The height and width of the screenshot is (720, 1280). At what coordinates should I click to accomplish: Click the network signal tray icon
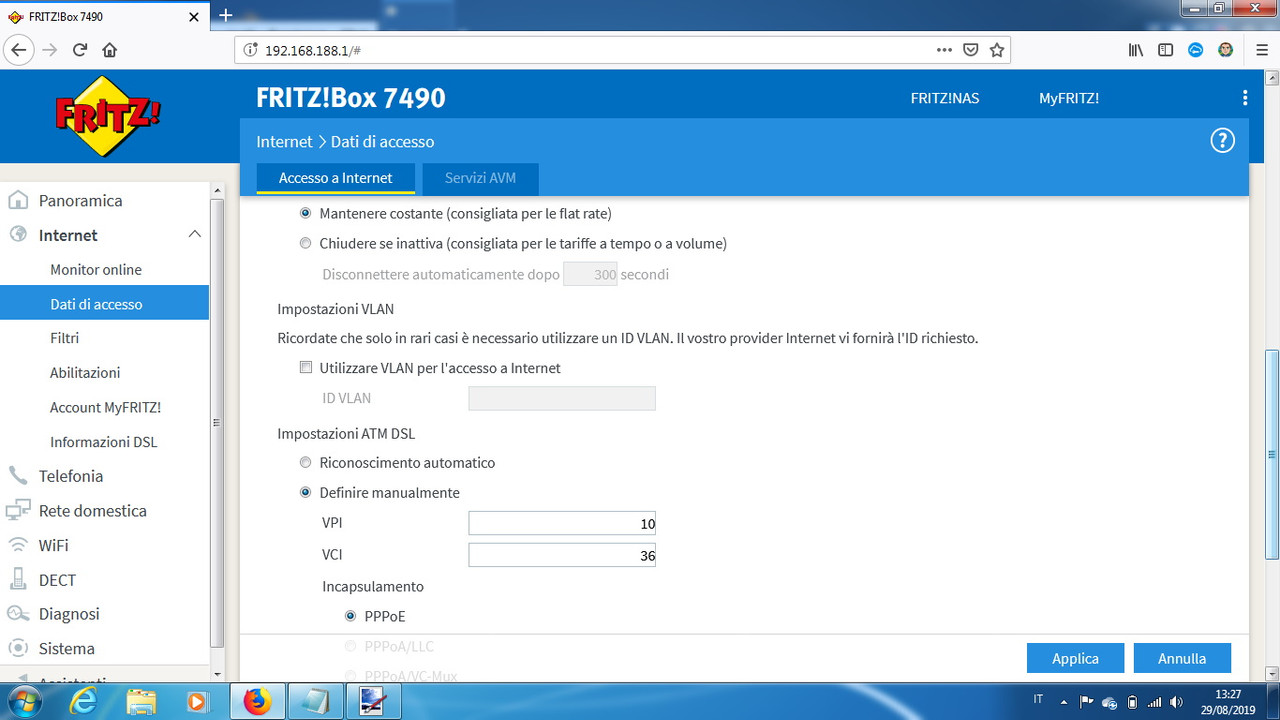(1155, 702)
